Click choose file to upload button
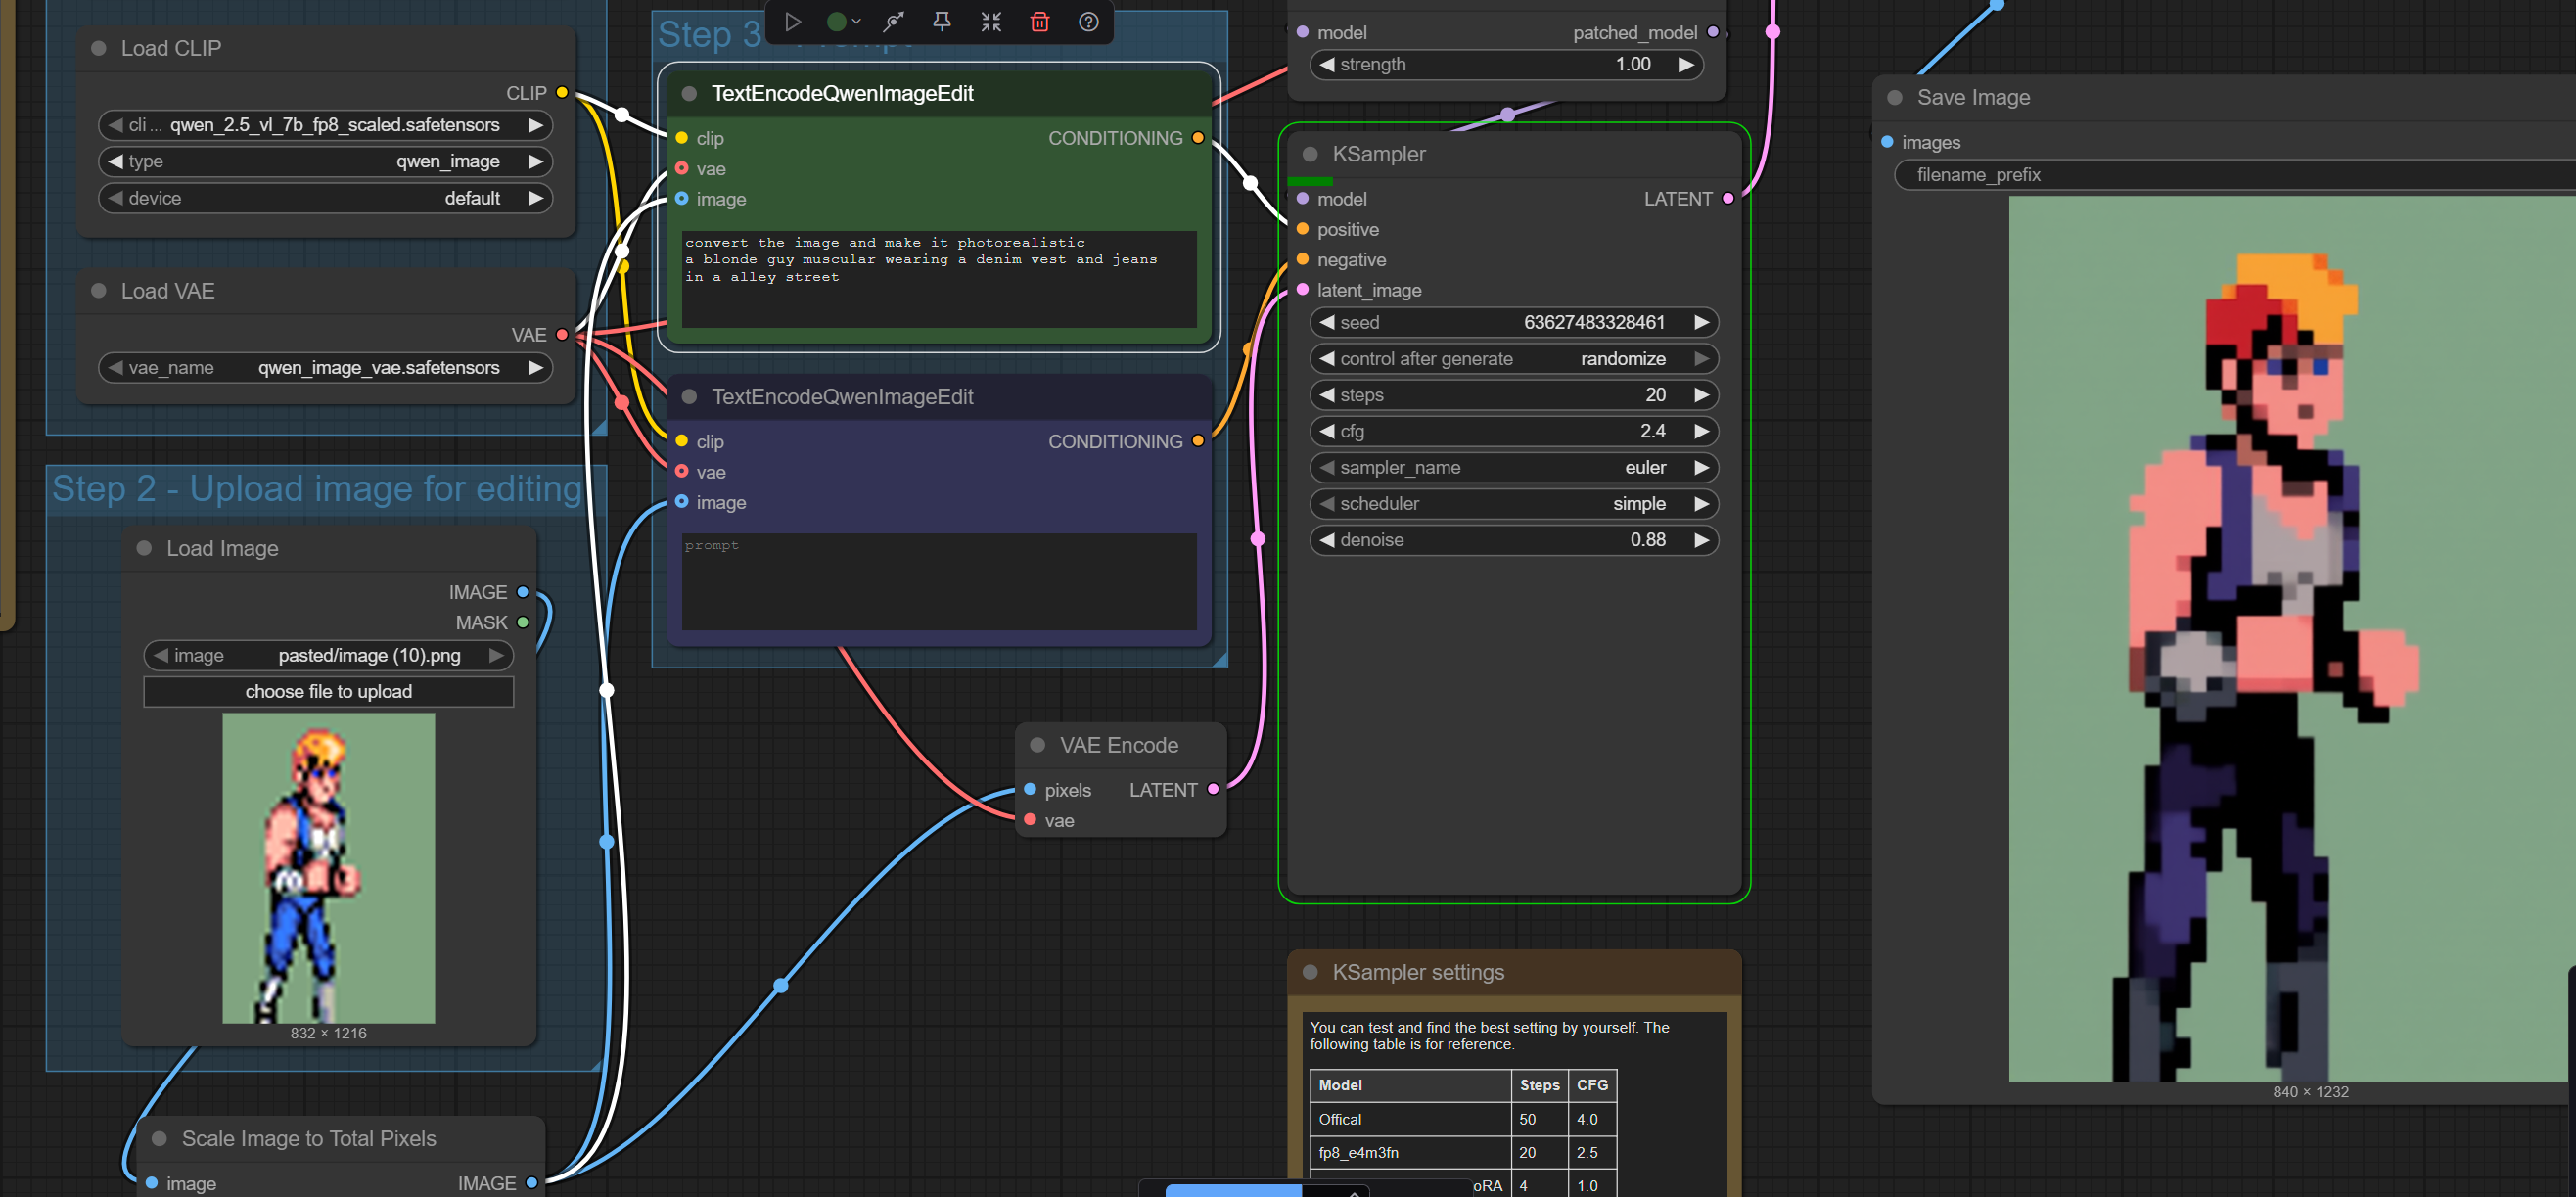The image size is (2576, 1197). [328, 691]
